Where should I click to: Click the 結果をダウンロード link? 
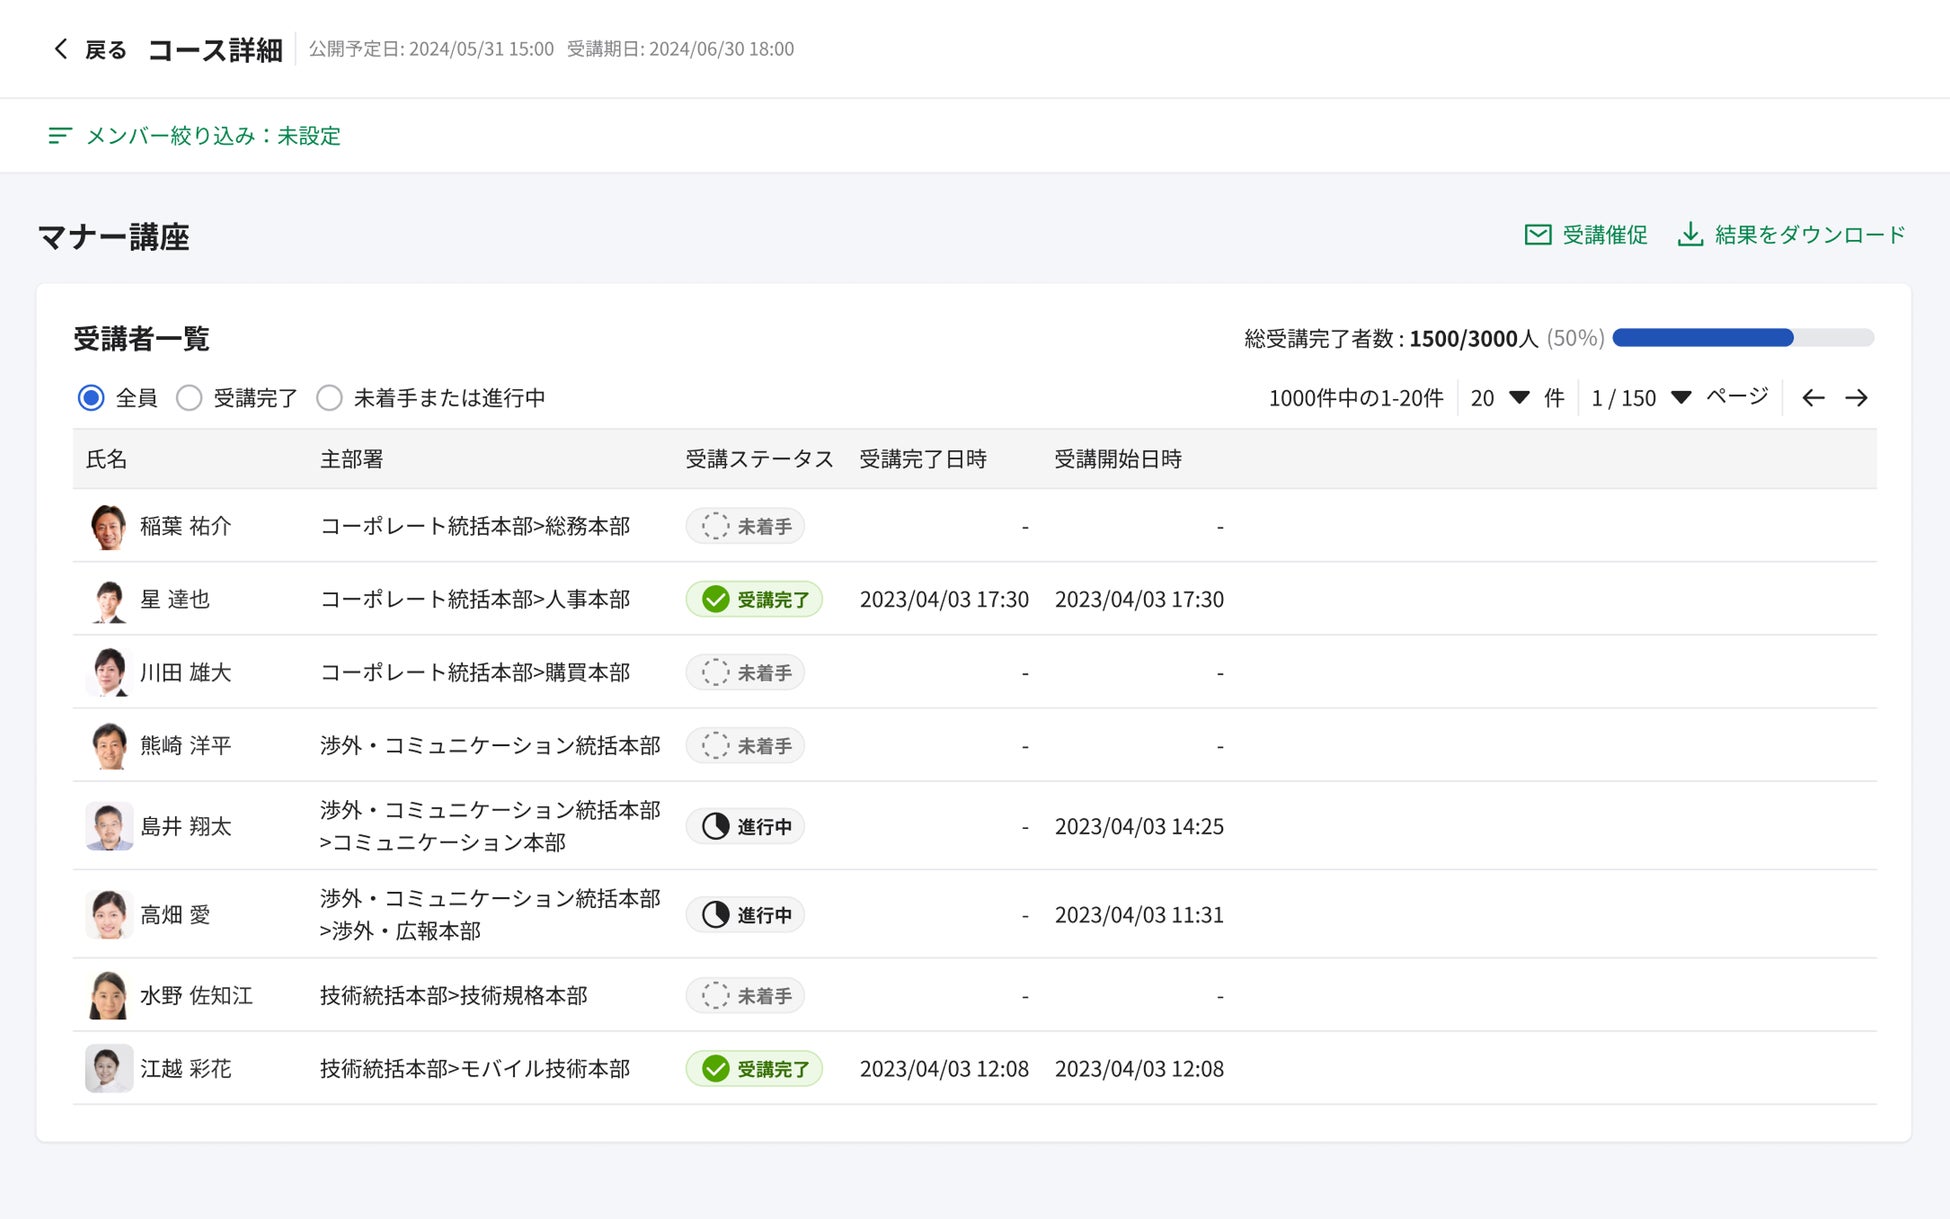tap(1810, 235)
